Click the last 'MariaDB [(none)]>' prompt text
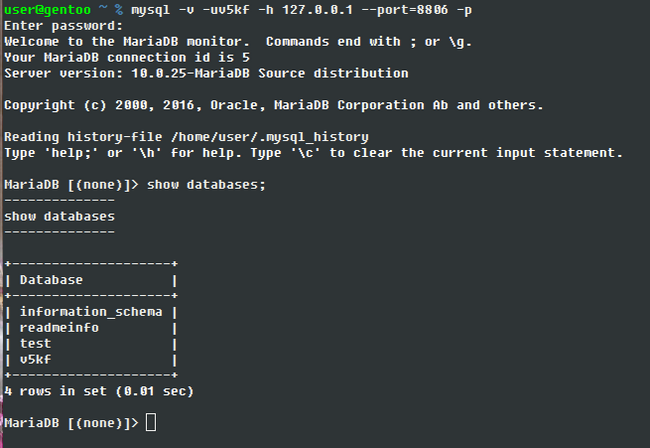 (71, 423)
